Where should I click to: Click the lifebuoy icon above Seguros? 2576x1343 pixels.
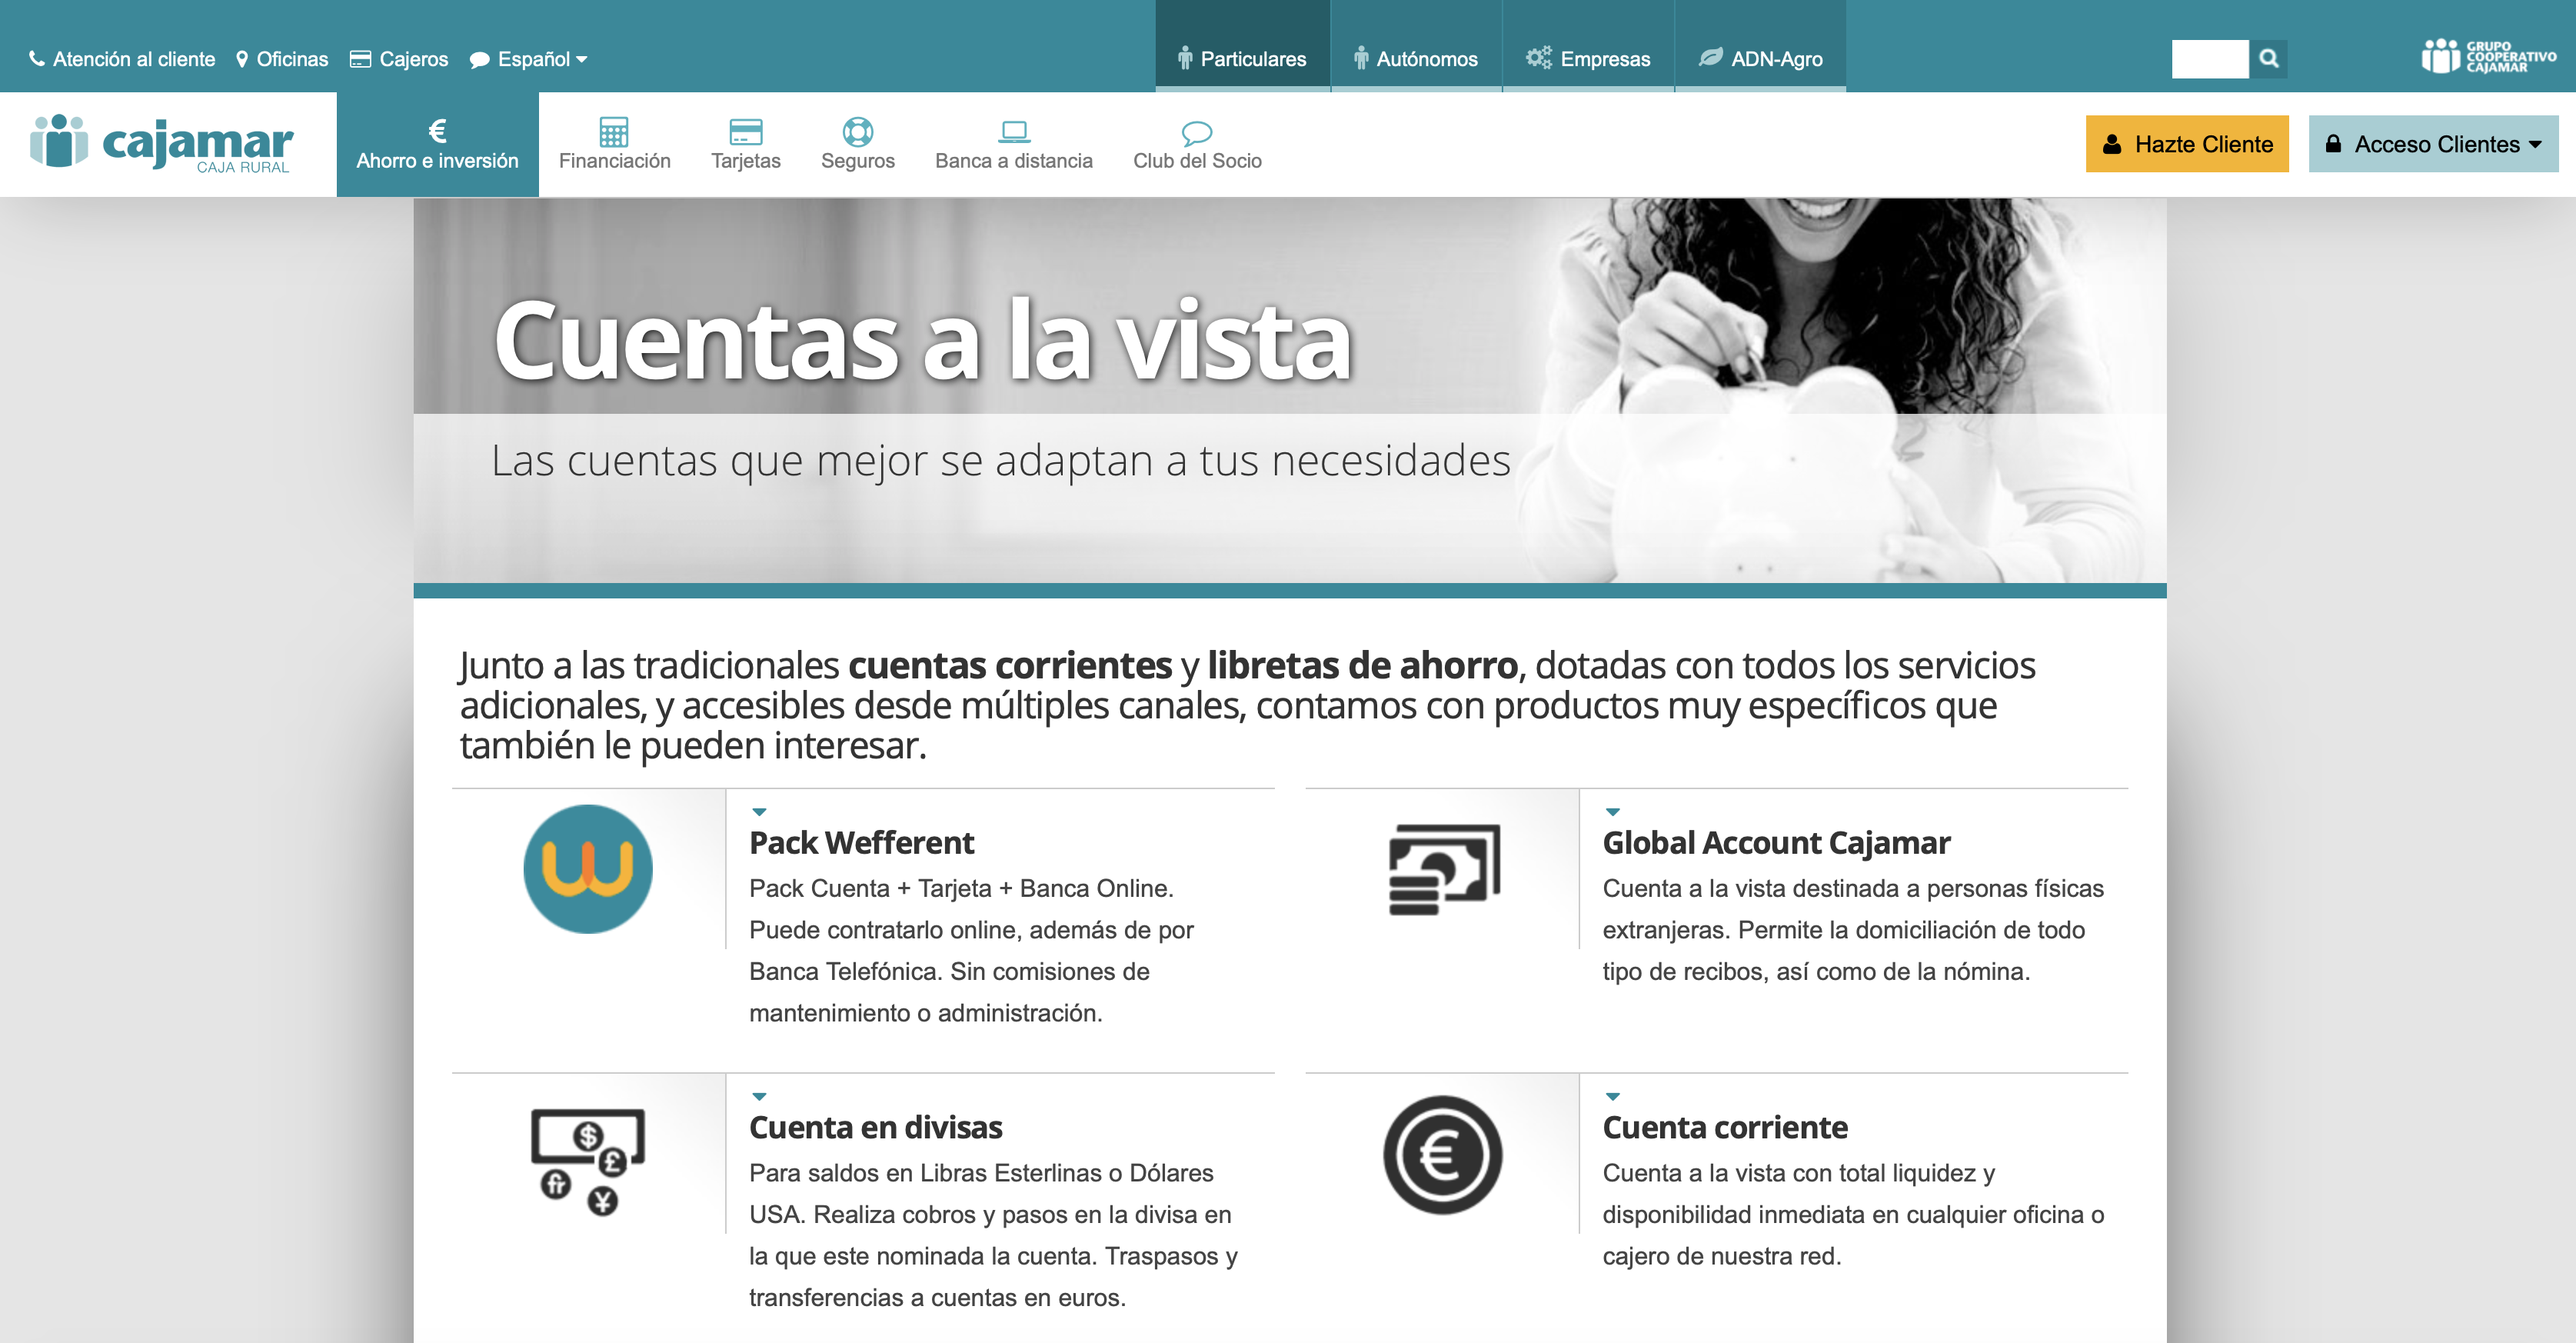[858, 132]
